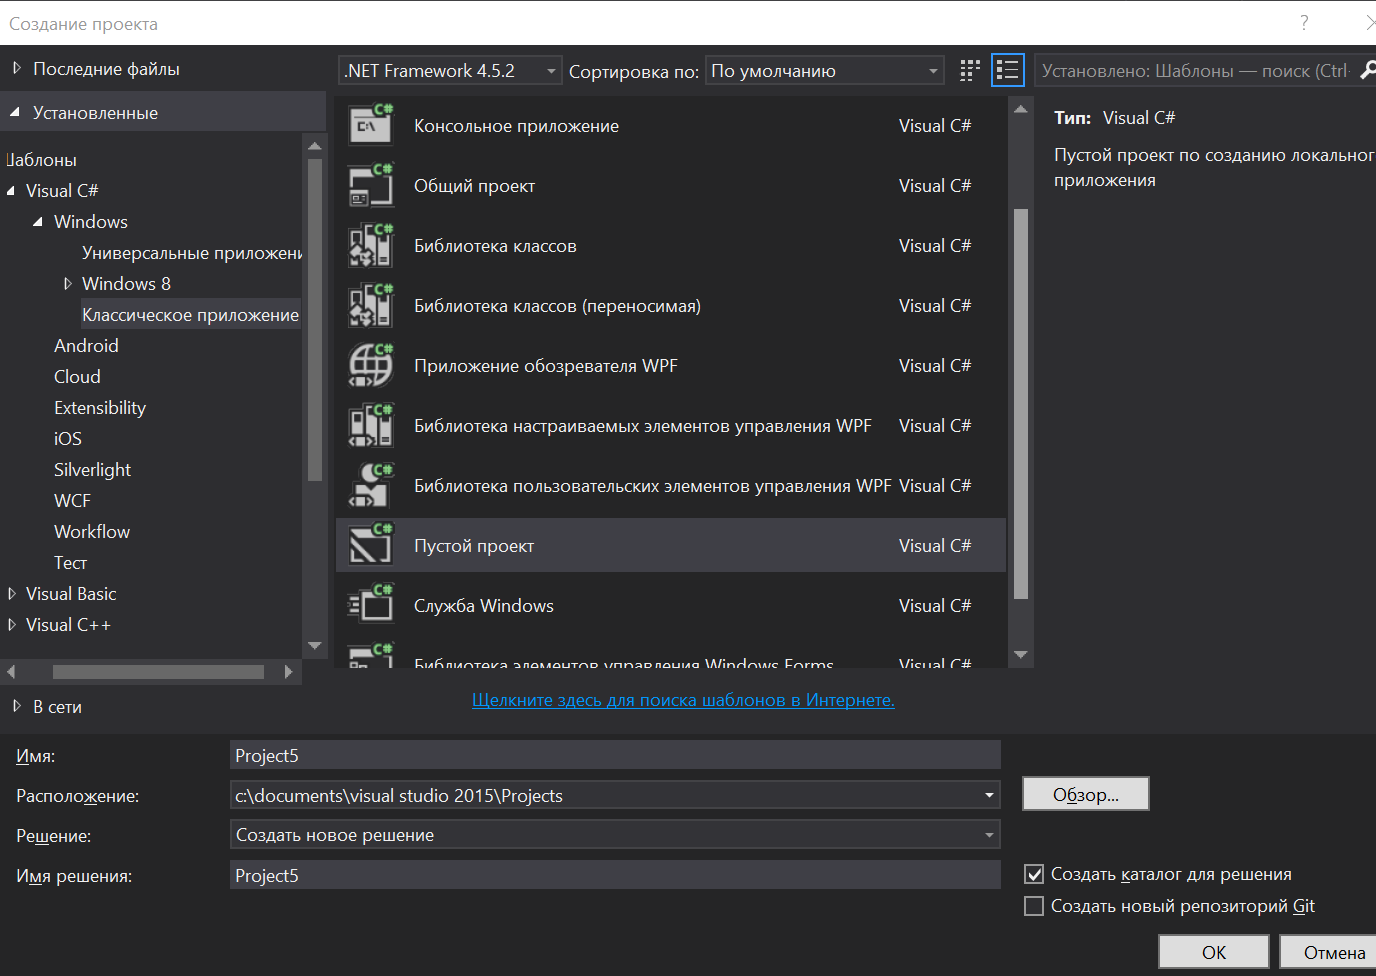The width and height of the screenshot is (1376, 976).
Task: Select the Workflow category
Action: (92, 531)
